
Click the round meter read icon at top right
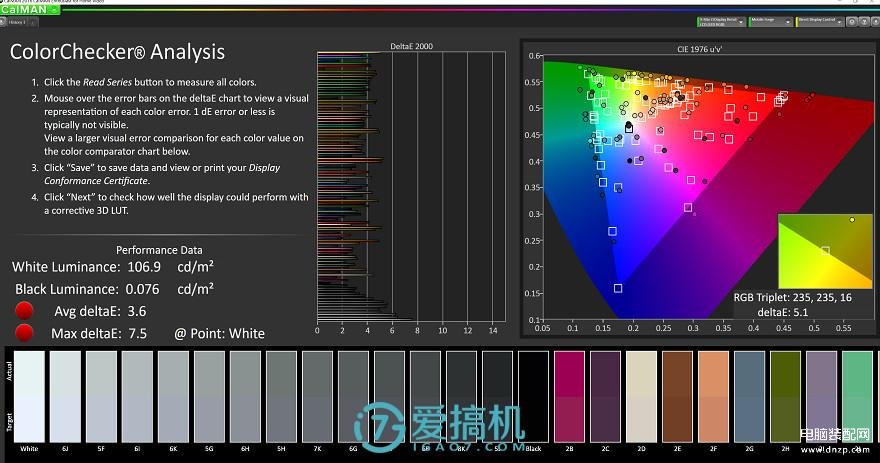(852, 22)
